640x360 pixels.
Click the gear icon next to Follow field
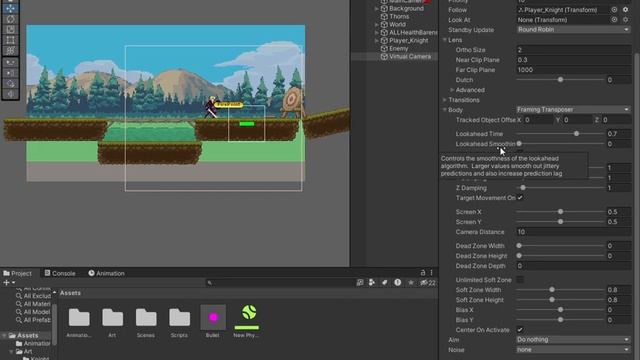pyautogui.click(x=625, y=10)
